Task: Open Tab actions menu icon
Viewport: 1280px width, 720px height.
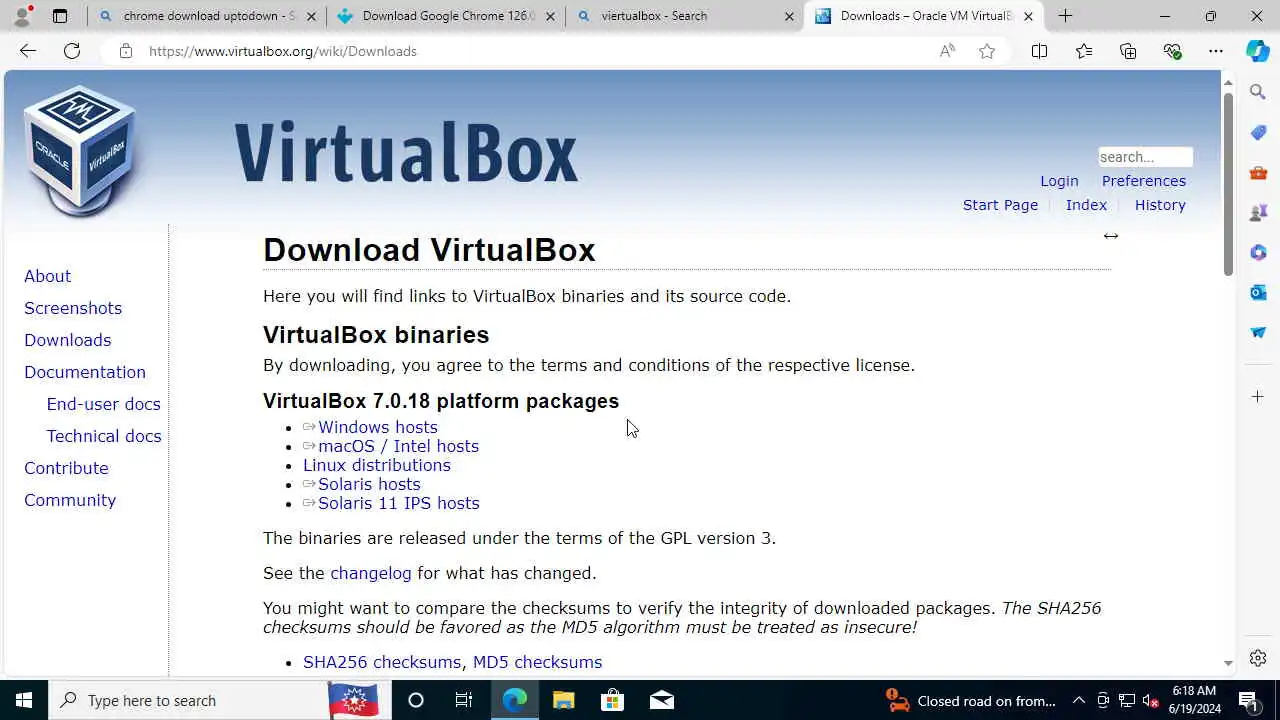Action: coord(60,16)
